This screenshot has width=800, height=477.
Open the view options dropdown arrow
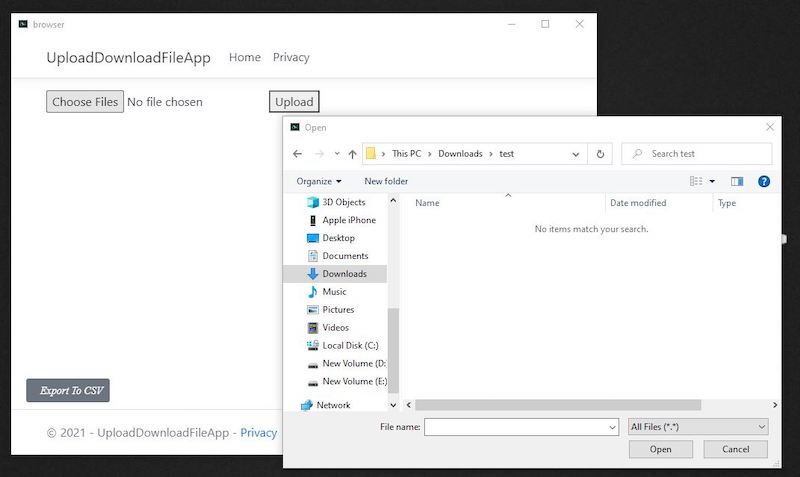pos(712,181)
